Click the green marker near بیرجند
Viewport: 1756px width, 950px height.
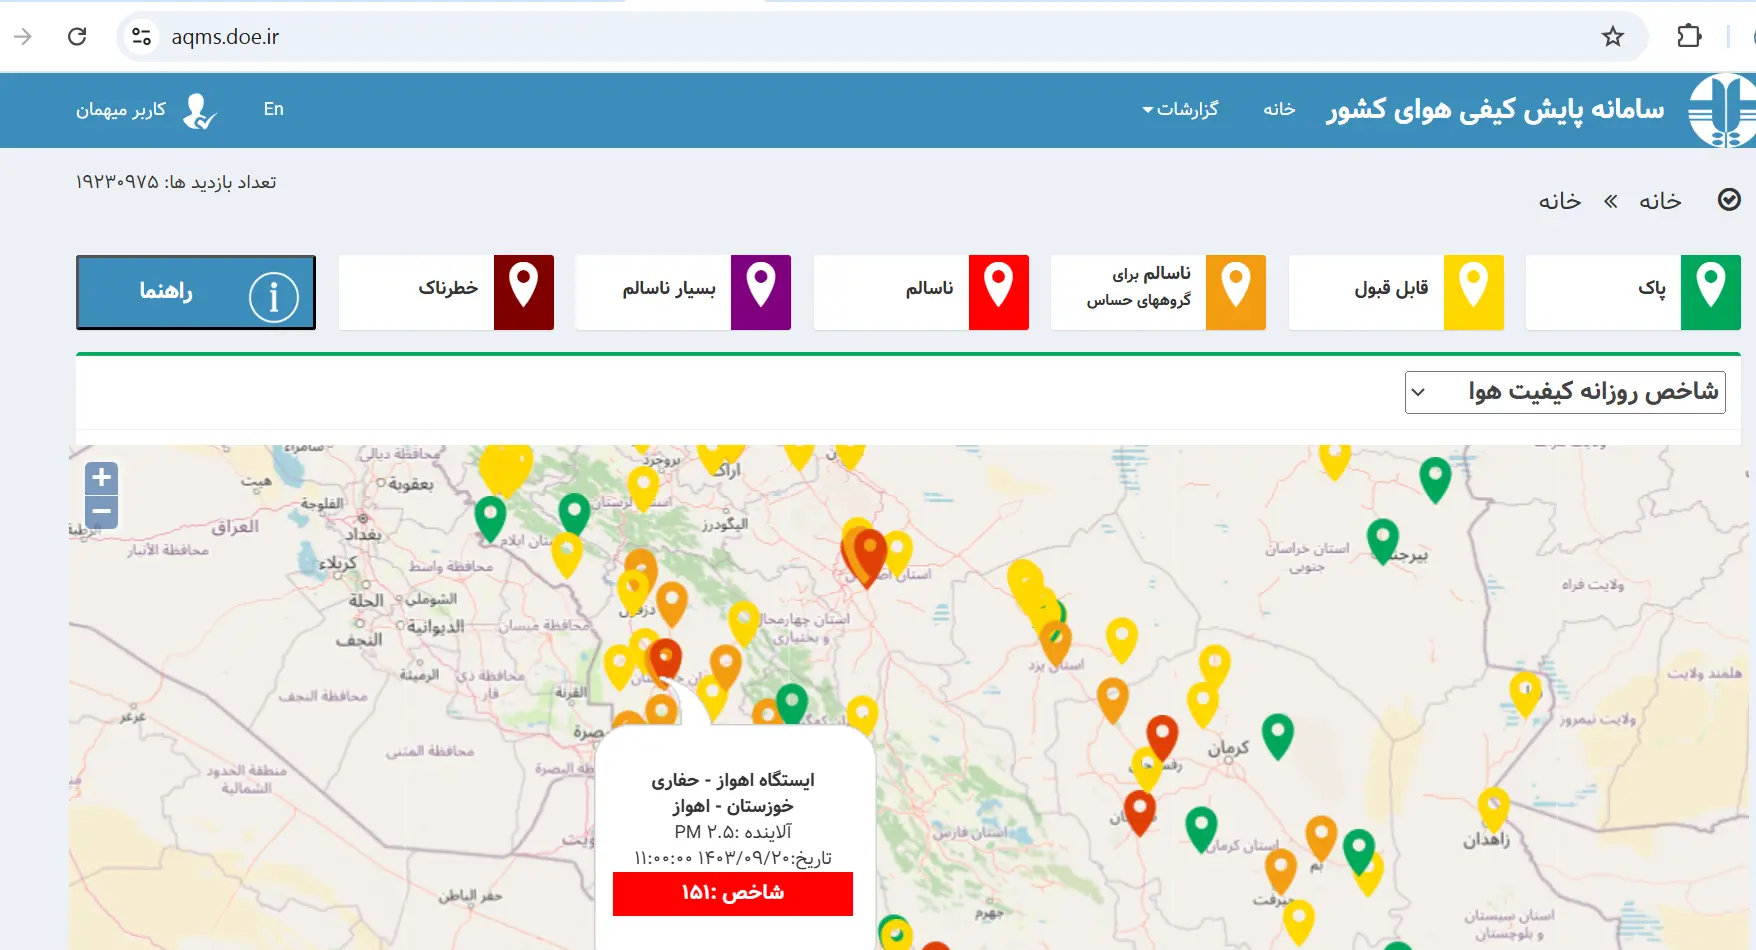(x=1383, y=540)
